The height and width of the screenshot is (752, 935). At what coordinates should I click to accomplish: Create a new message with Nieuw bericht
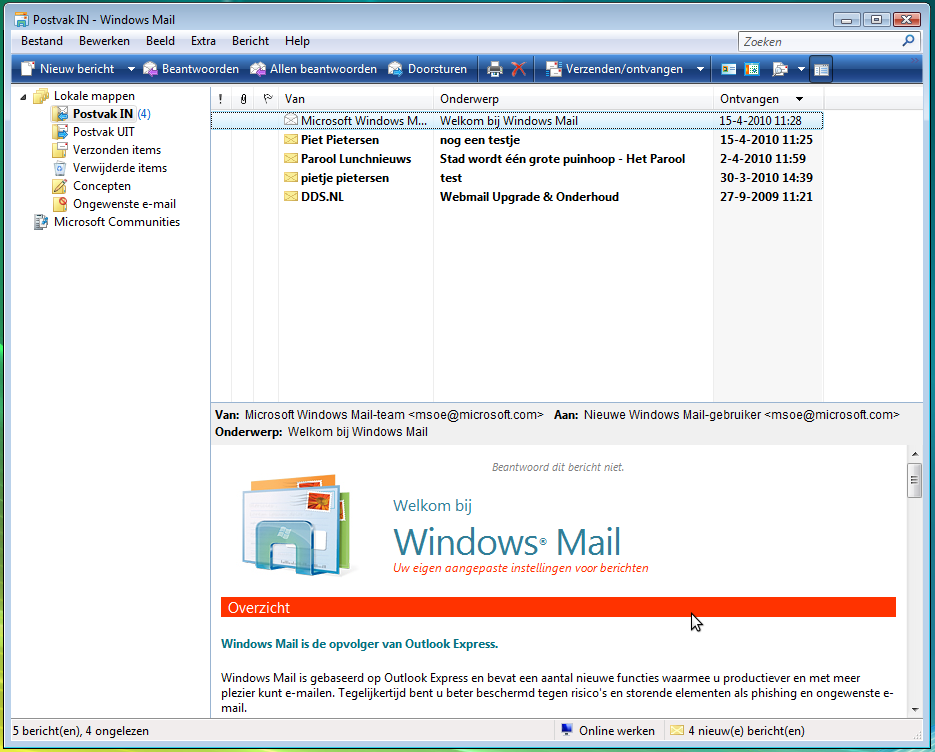pos(67,69)
